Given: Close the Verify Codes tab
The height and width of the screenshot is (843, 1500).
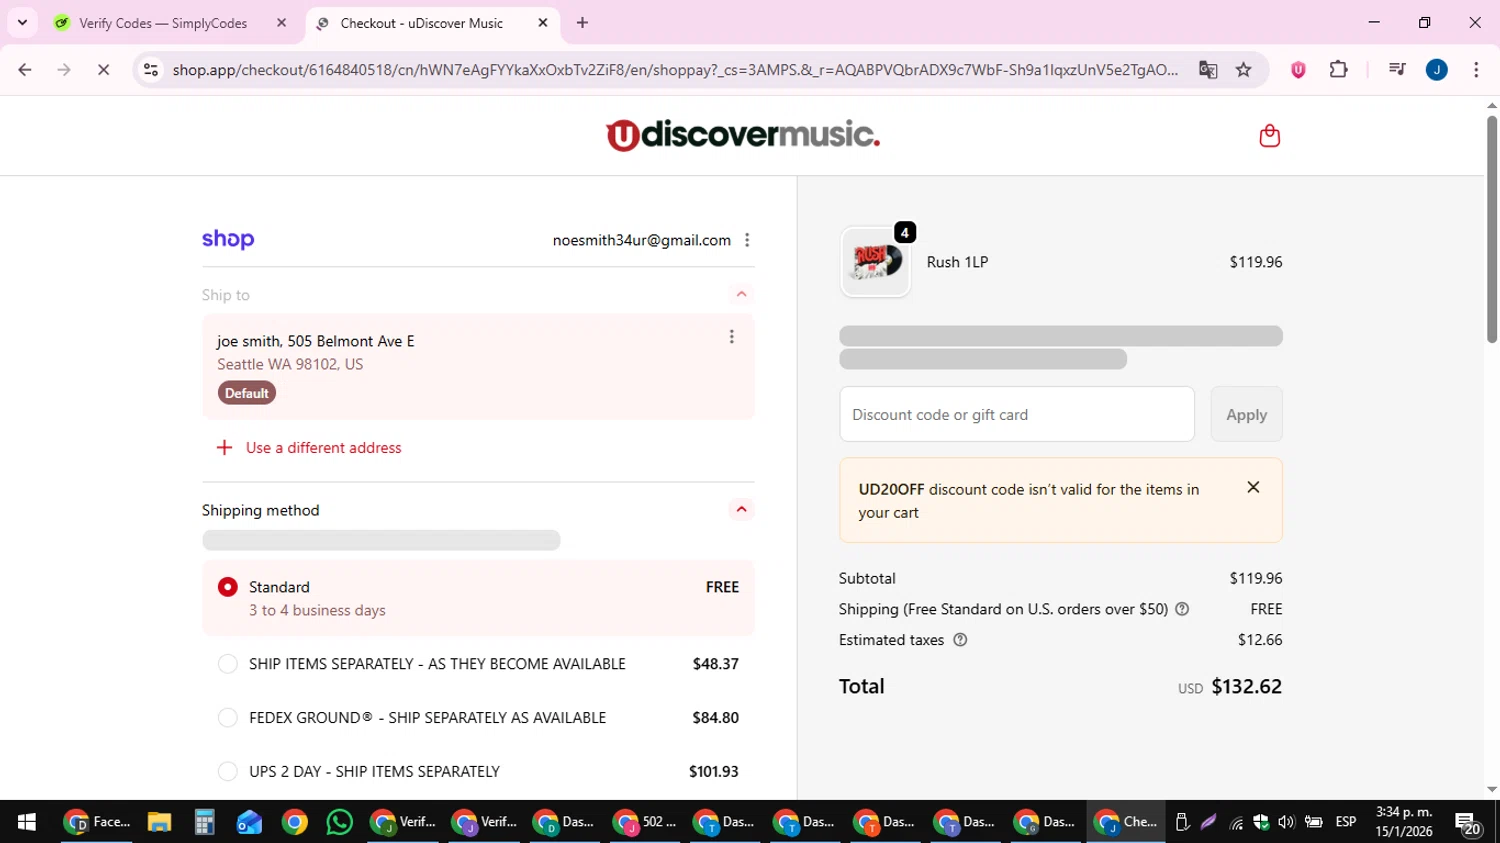Looking at the screenshot, I should [x=281, y=23].
